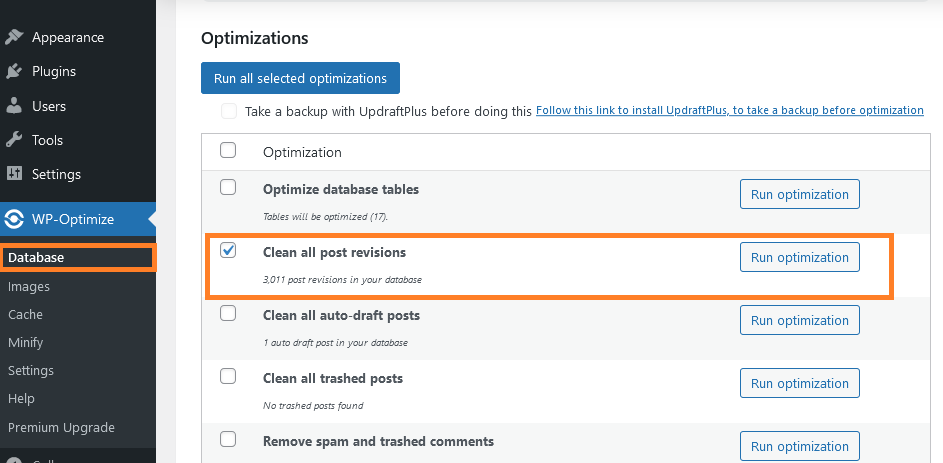
Task: Click the 'Optimize database tables' label
Action: 341,189
